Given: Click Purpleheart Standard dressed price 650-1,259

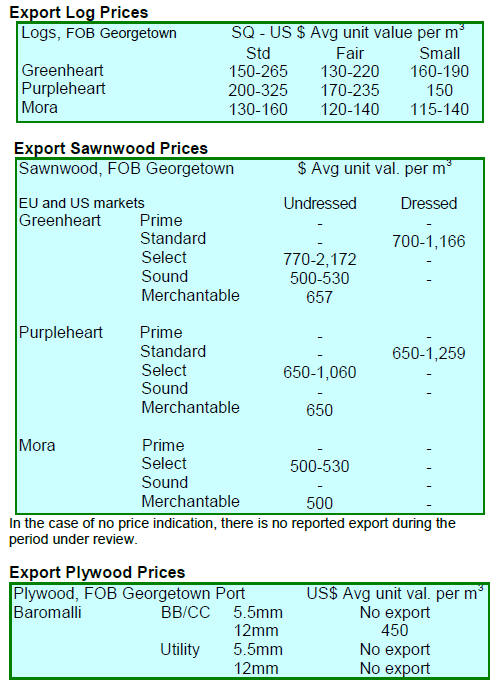Looking at the screenshot, I should point(429,353).
